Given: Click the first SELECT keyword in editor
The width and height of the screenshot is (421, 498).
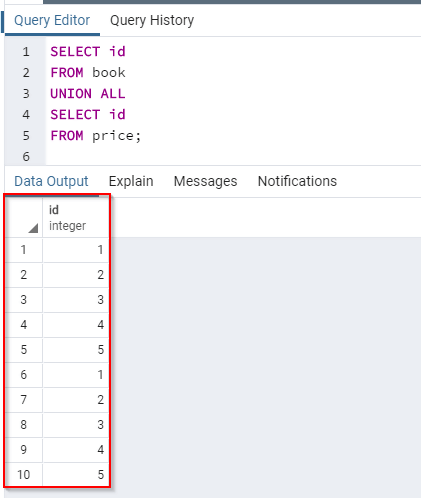Looking at the screenshot, I should (75, 52).
